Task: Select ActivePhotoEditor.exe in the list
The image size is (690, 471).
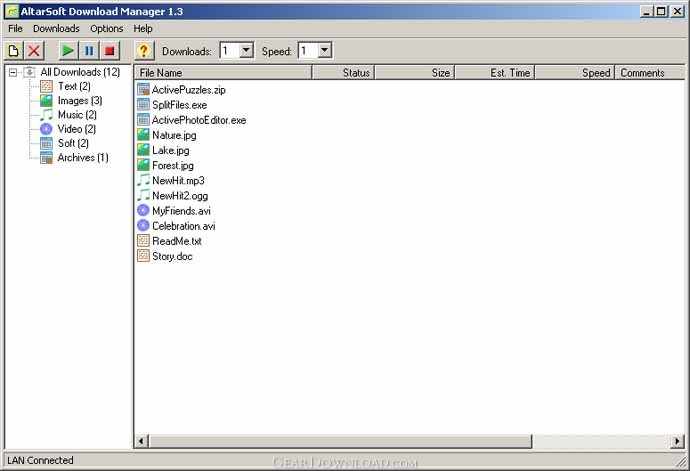Action: click(199, 120)
